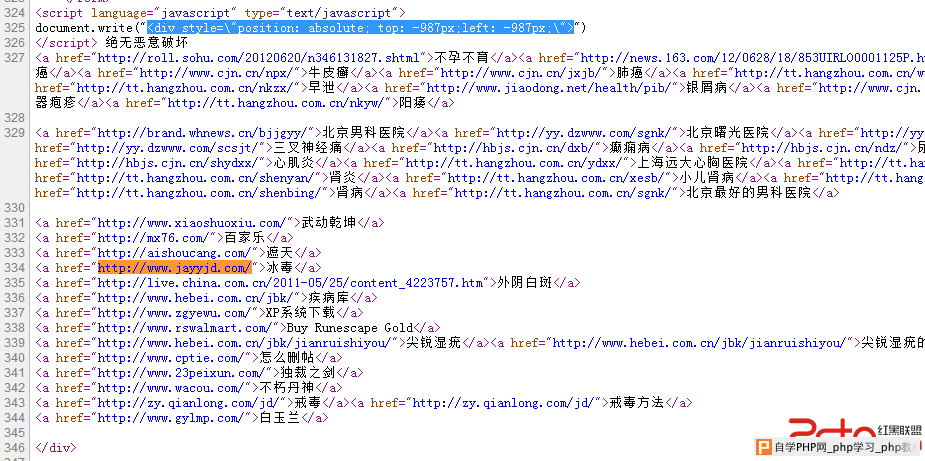Click the closing </div> tag on line 346
The width and height of the screenshot is (925, 461).
[x=55, y=448]
